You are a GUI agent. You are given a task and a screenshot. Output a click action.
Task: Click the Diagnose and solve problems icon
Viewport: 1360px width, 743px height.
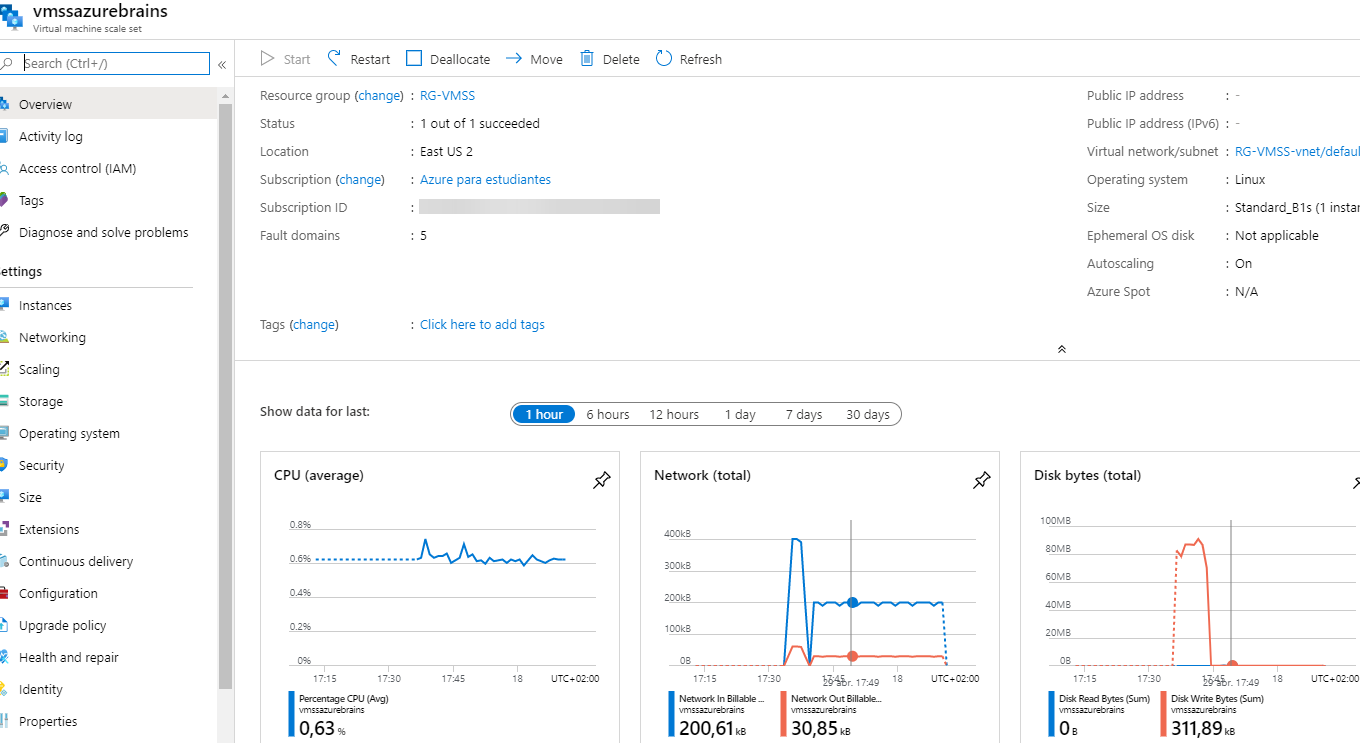click(x=4, y=232)
